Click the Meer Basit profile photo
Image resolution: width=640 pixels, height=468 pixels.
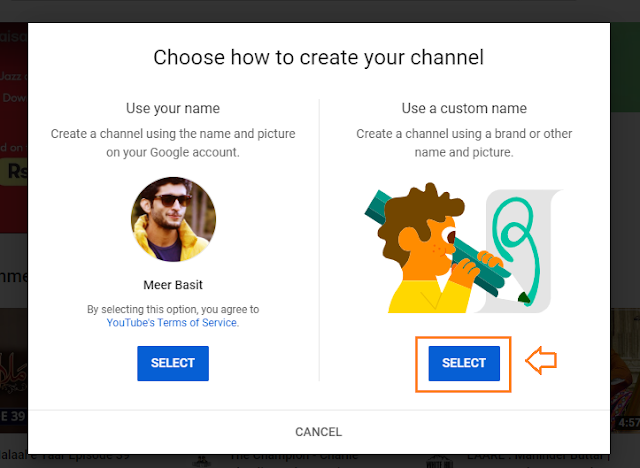coord(172,219)
